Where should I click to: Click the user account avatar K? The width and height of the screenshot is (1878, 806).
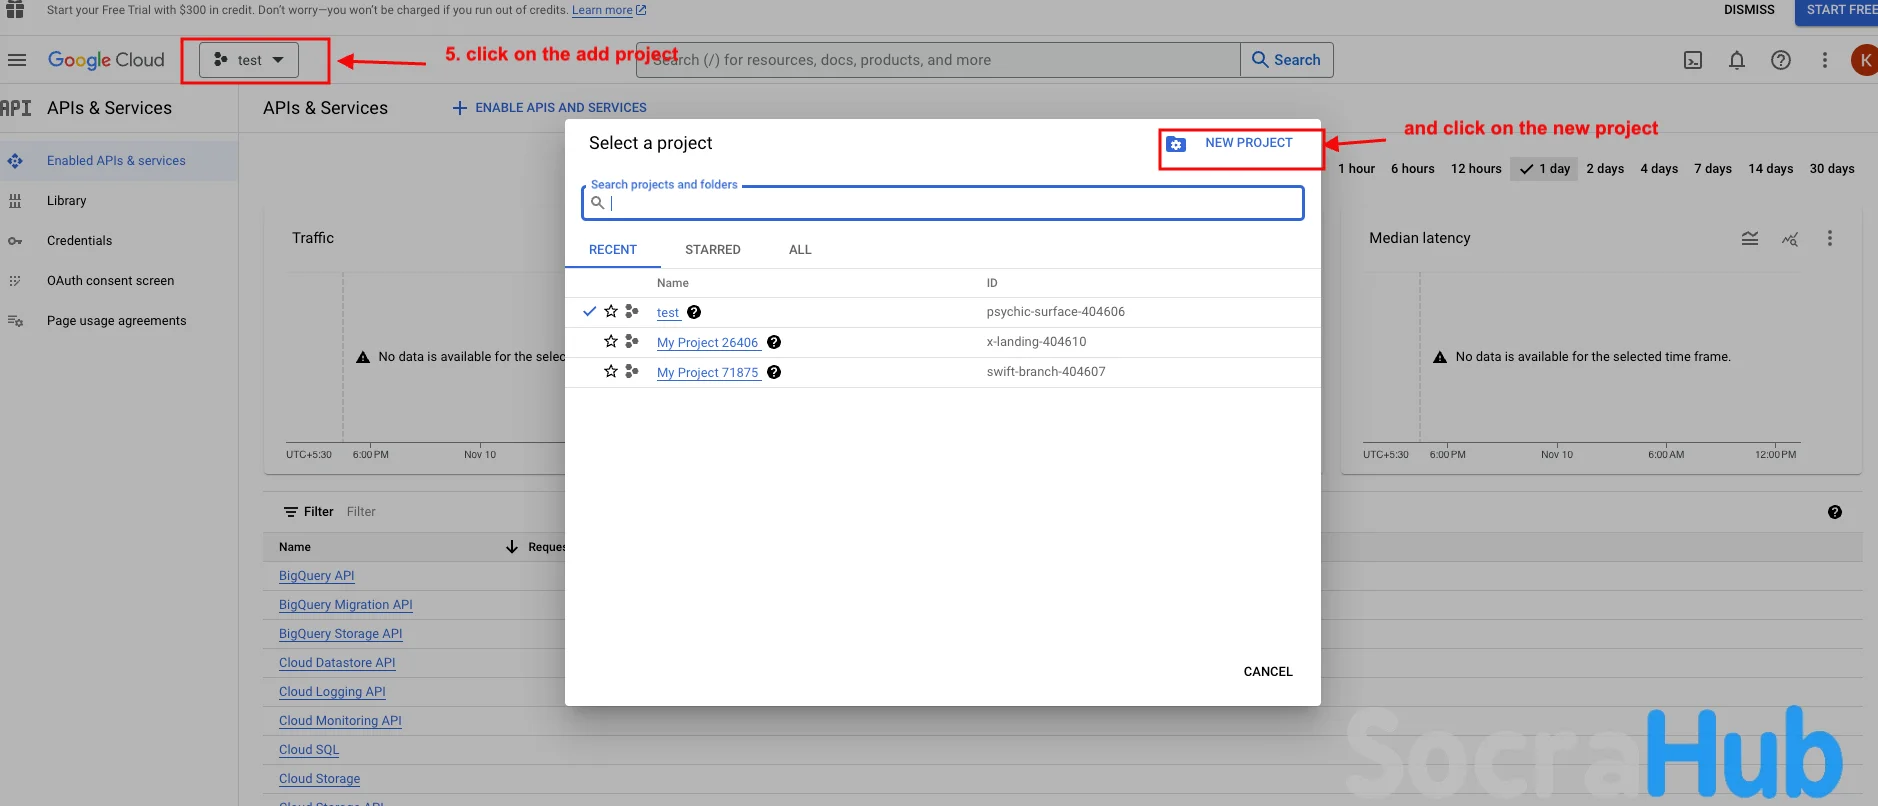pyautogui.click(x=1864, y=60)
